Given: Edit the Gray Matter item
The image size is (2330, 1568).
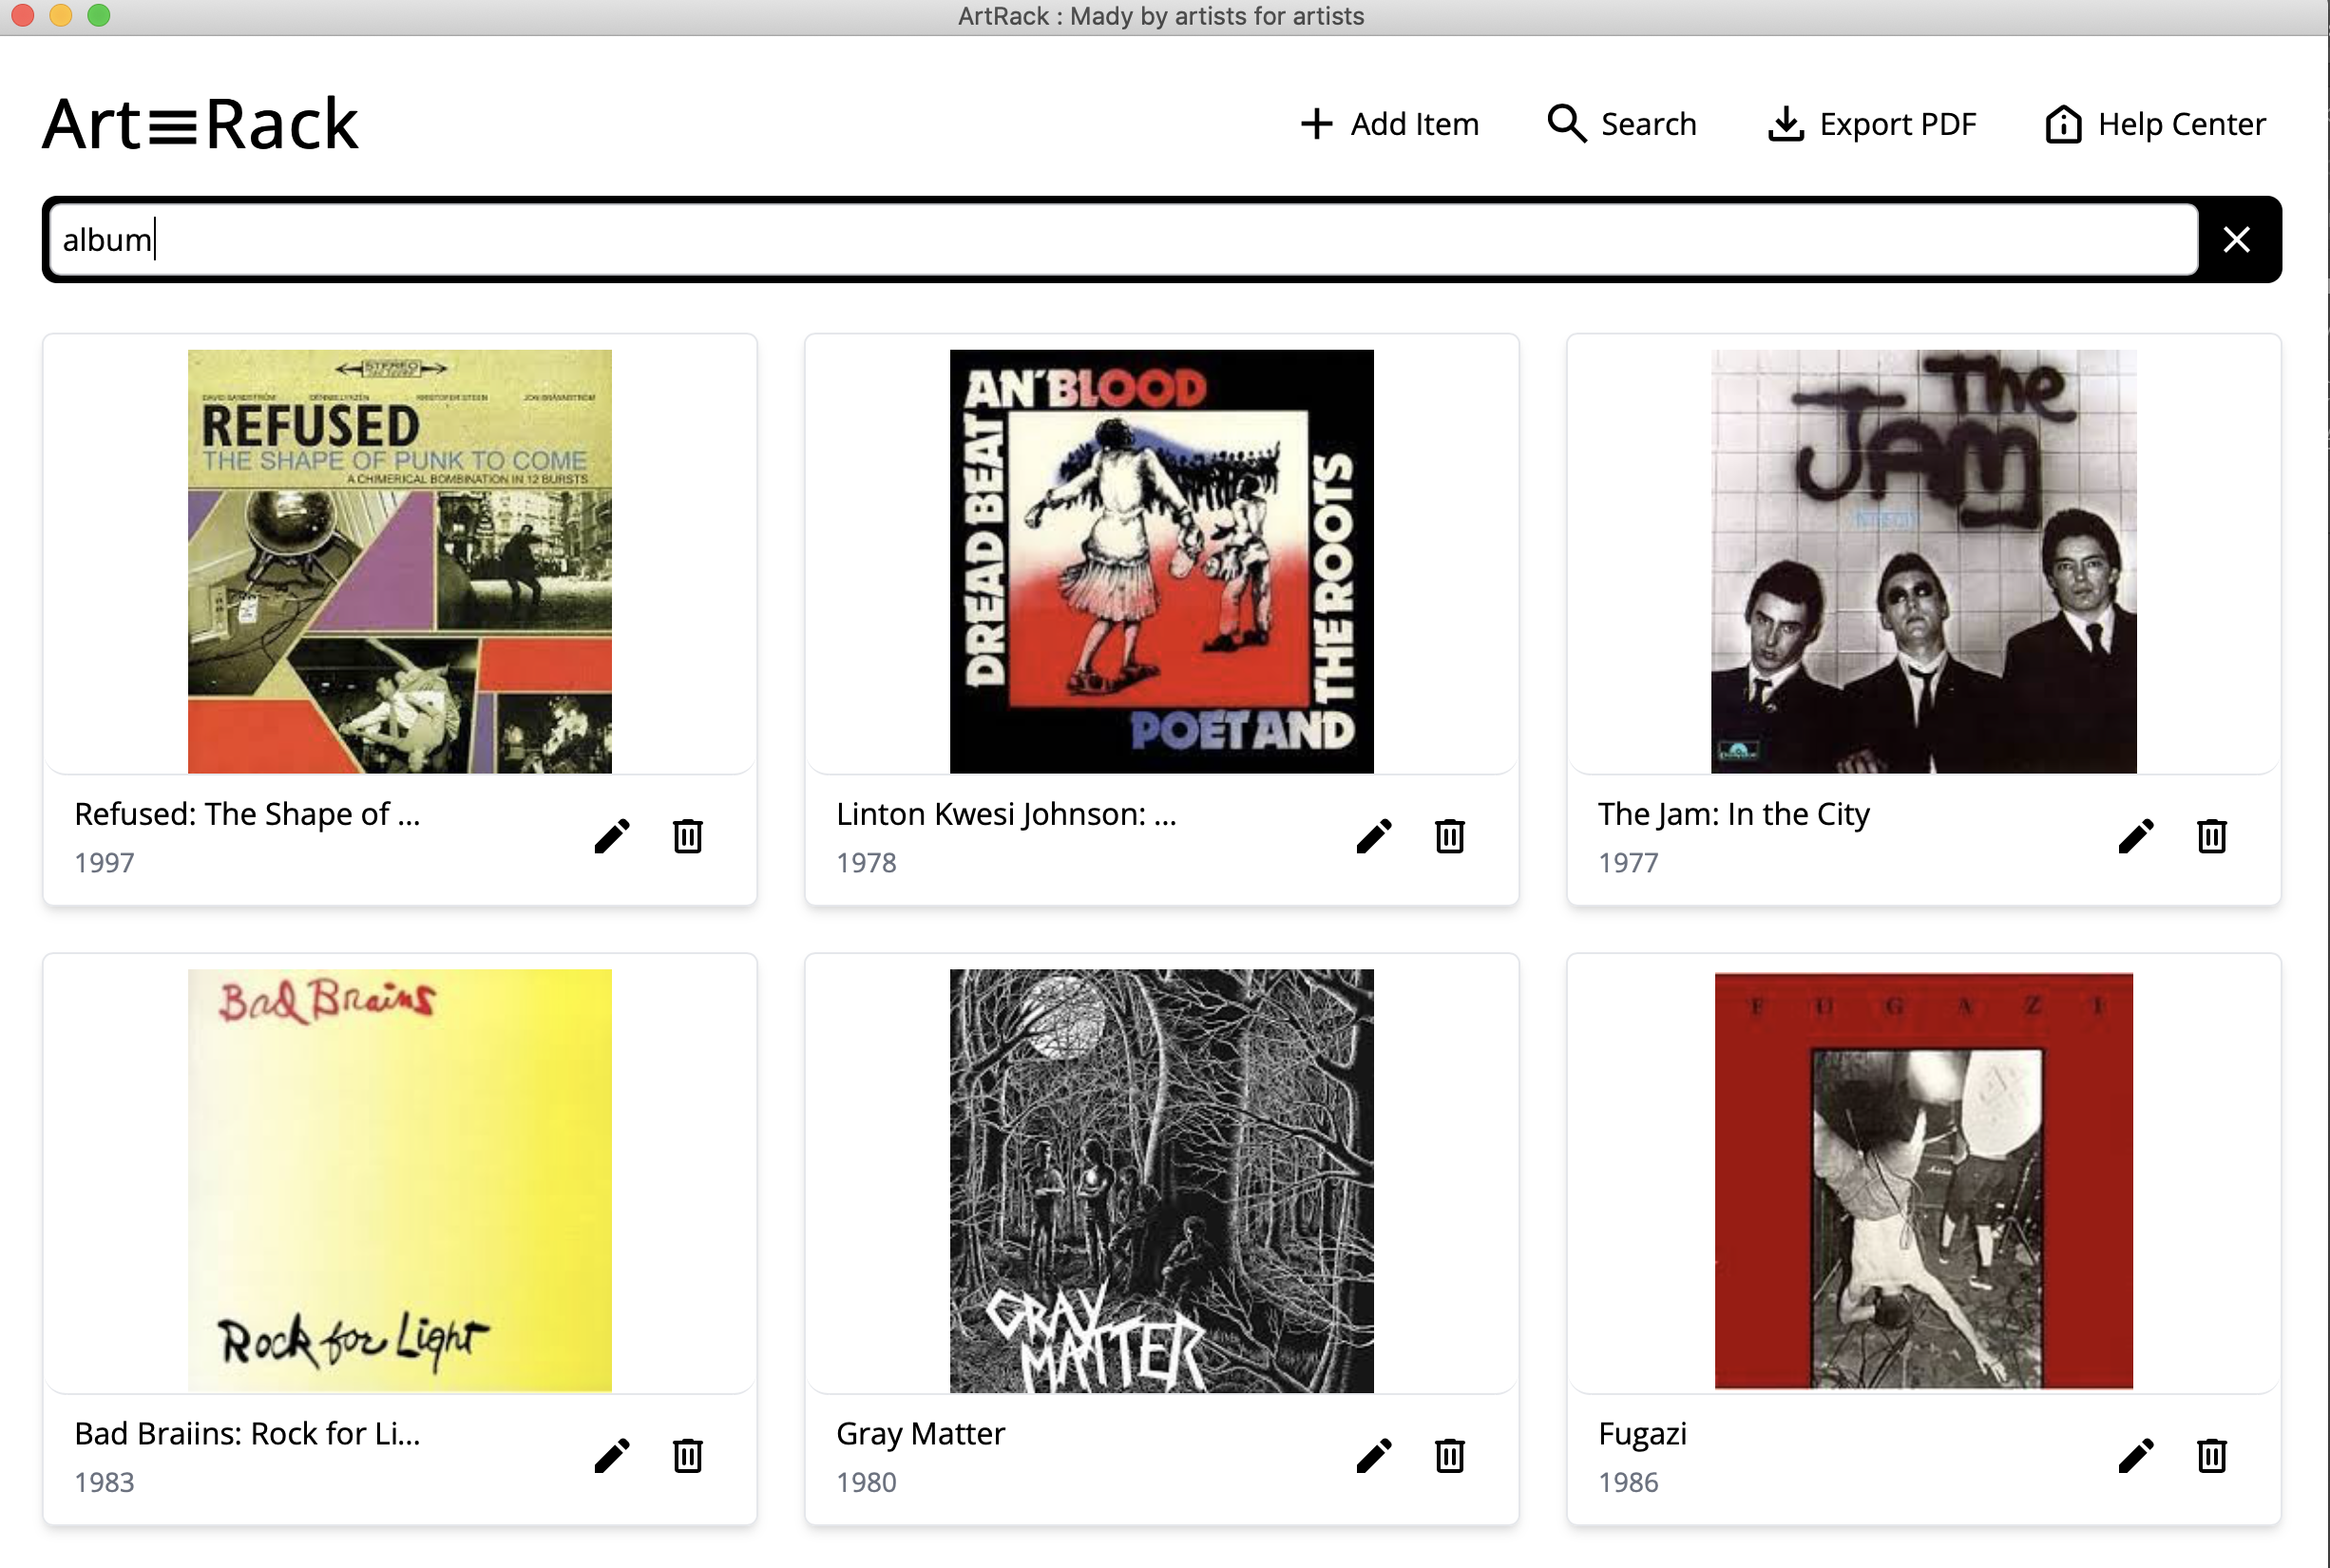Looking at the screenshot, I should click(1374, 1456).
